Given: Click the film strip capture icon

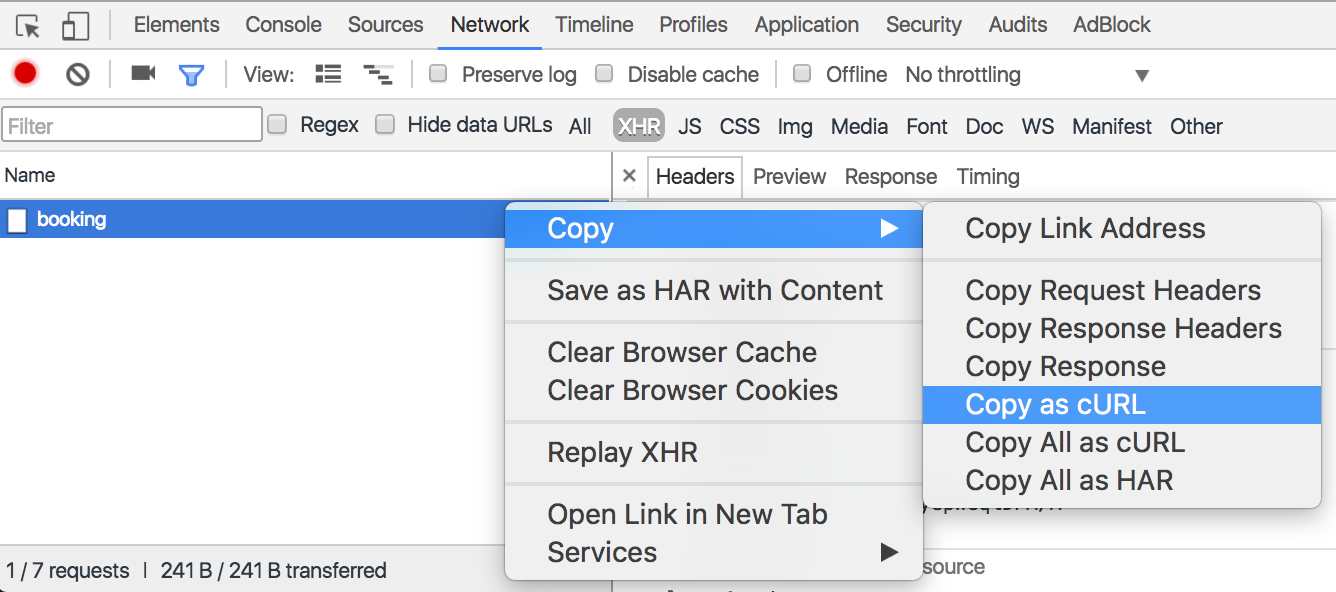Looking at the screenshot, I should click(141, 73).
